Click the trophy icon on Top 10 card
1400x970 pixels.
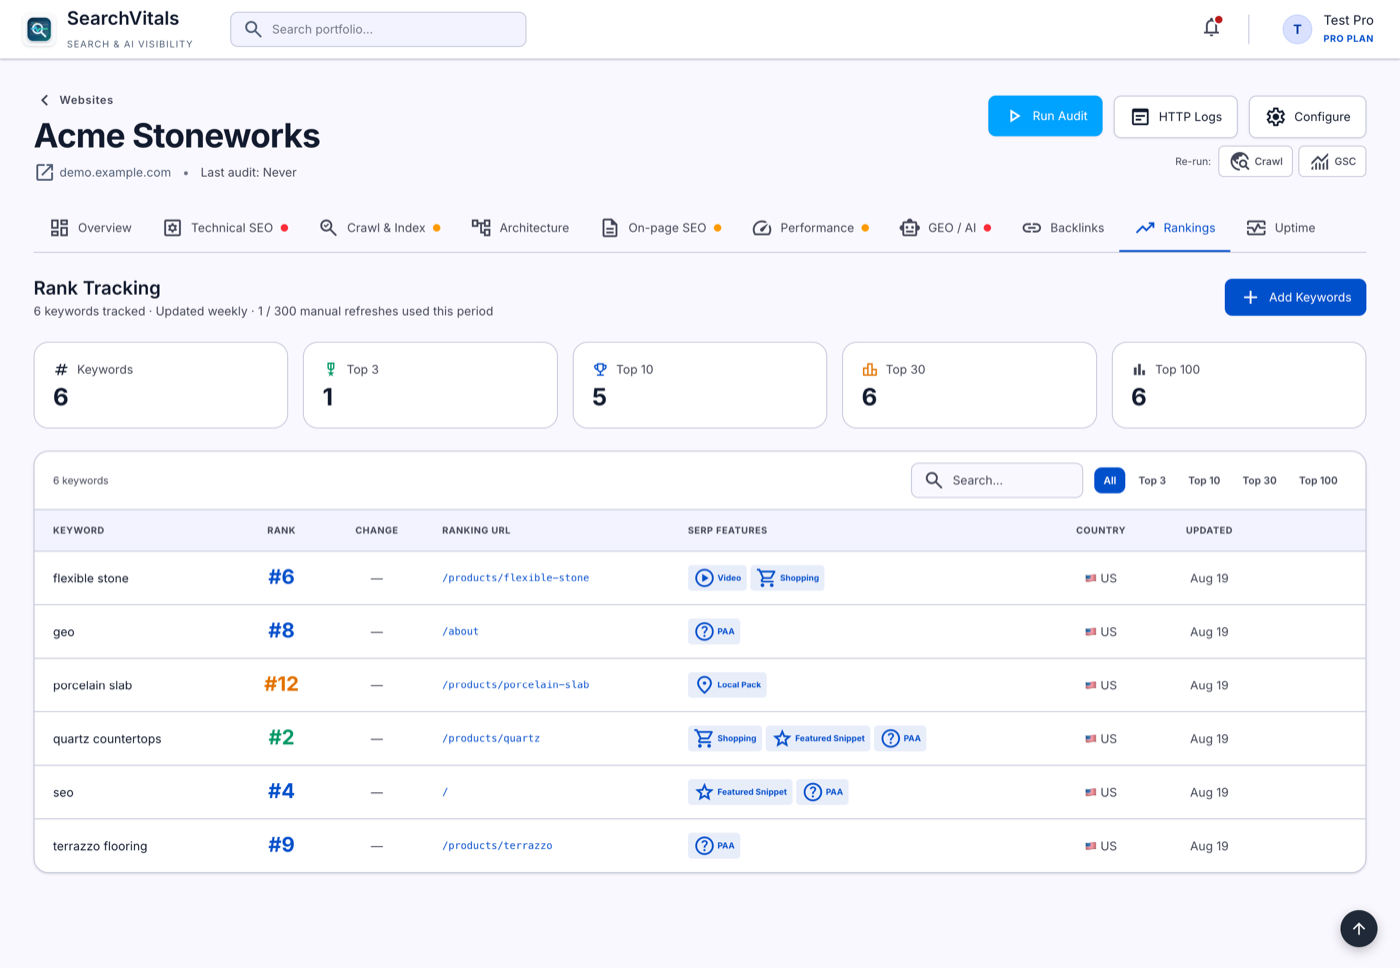(x=600, y=369)
